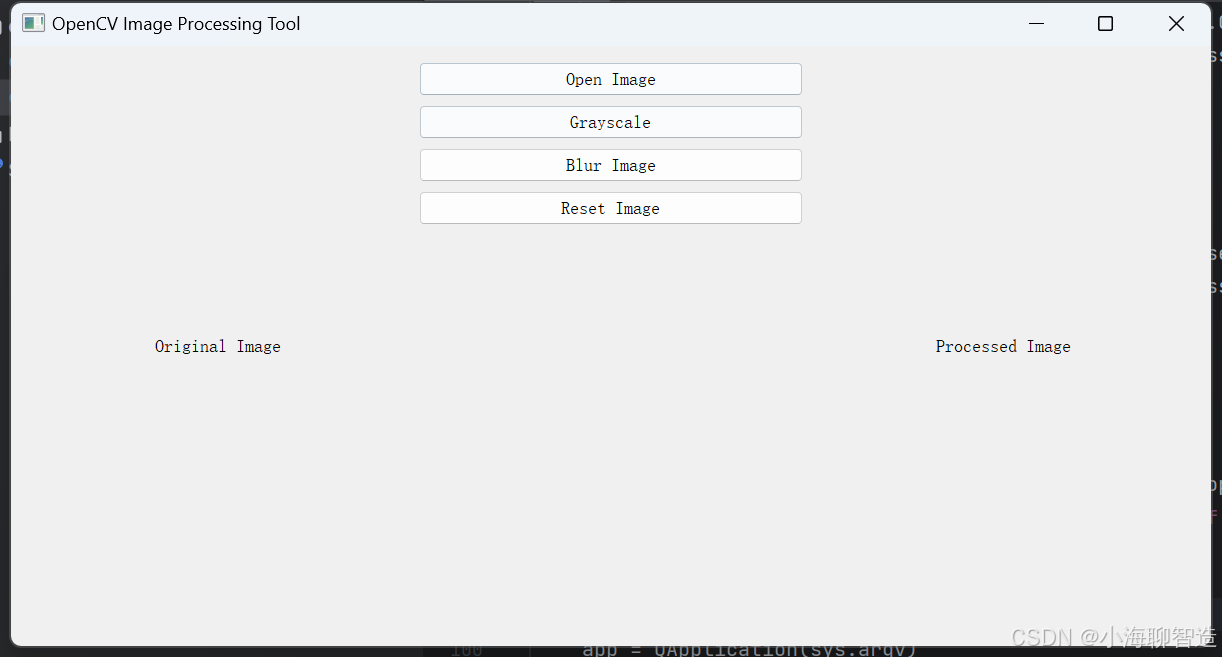
Task: Minimize the OpenCV tool window
Action: pos(1036,23)
